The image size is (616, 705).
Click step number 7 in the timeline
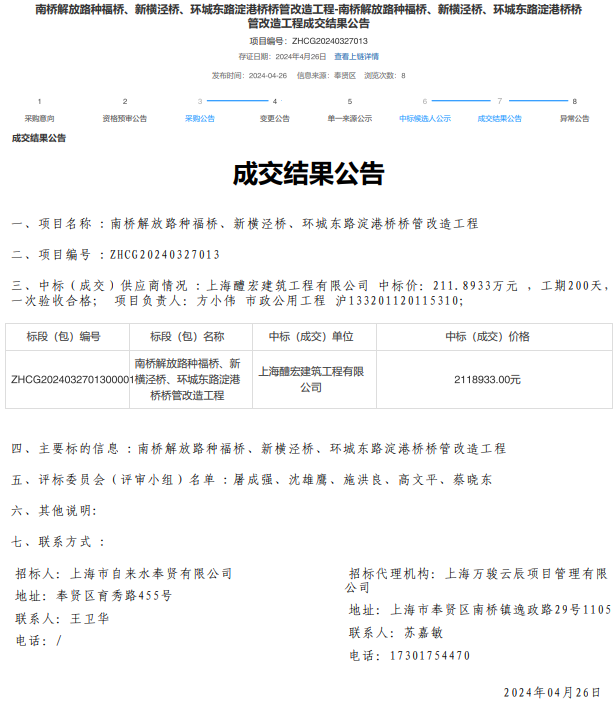click(500, 101)
